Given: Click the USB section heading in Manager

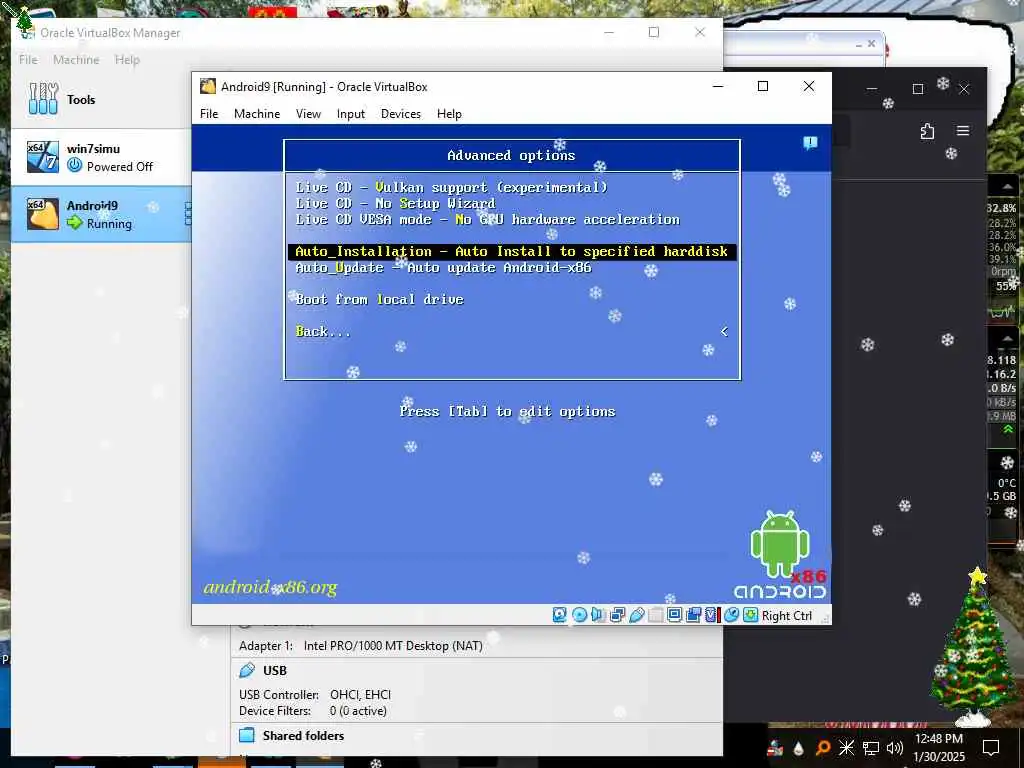Looking at the screenshot, I should (x=274, y=670).
